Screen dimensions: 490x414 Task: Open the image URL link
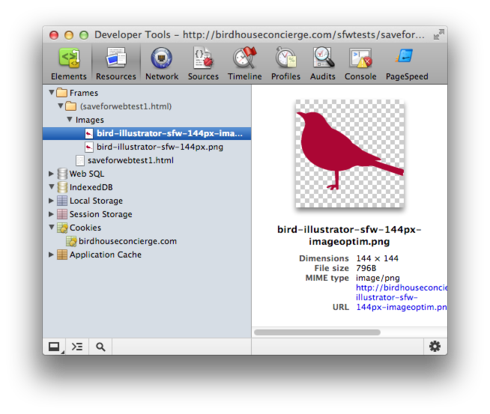tap(401, 297)
